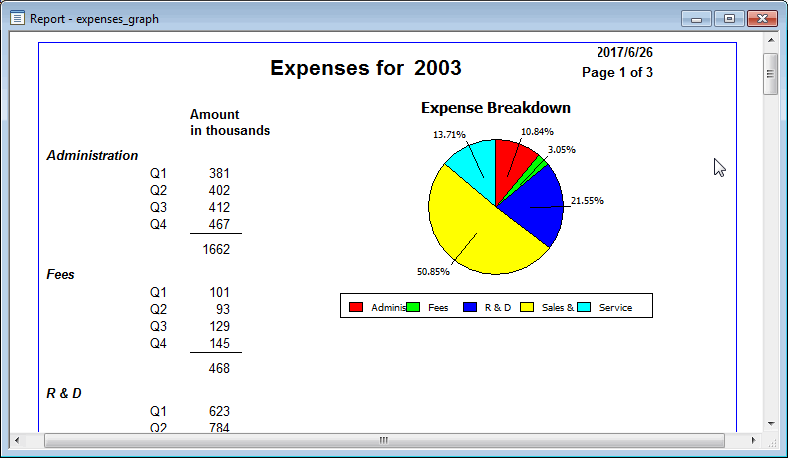Click the horizontal scrollbar left arrow
The width and height of the screenshot is (788, 458).
18,440
